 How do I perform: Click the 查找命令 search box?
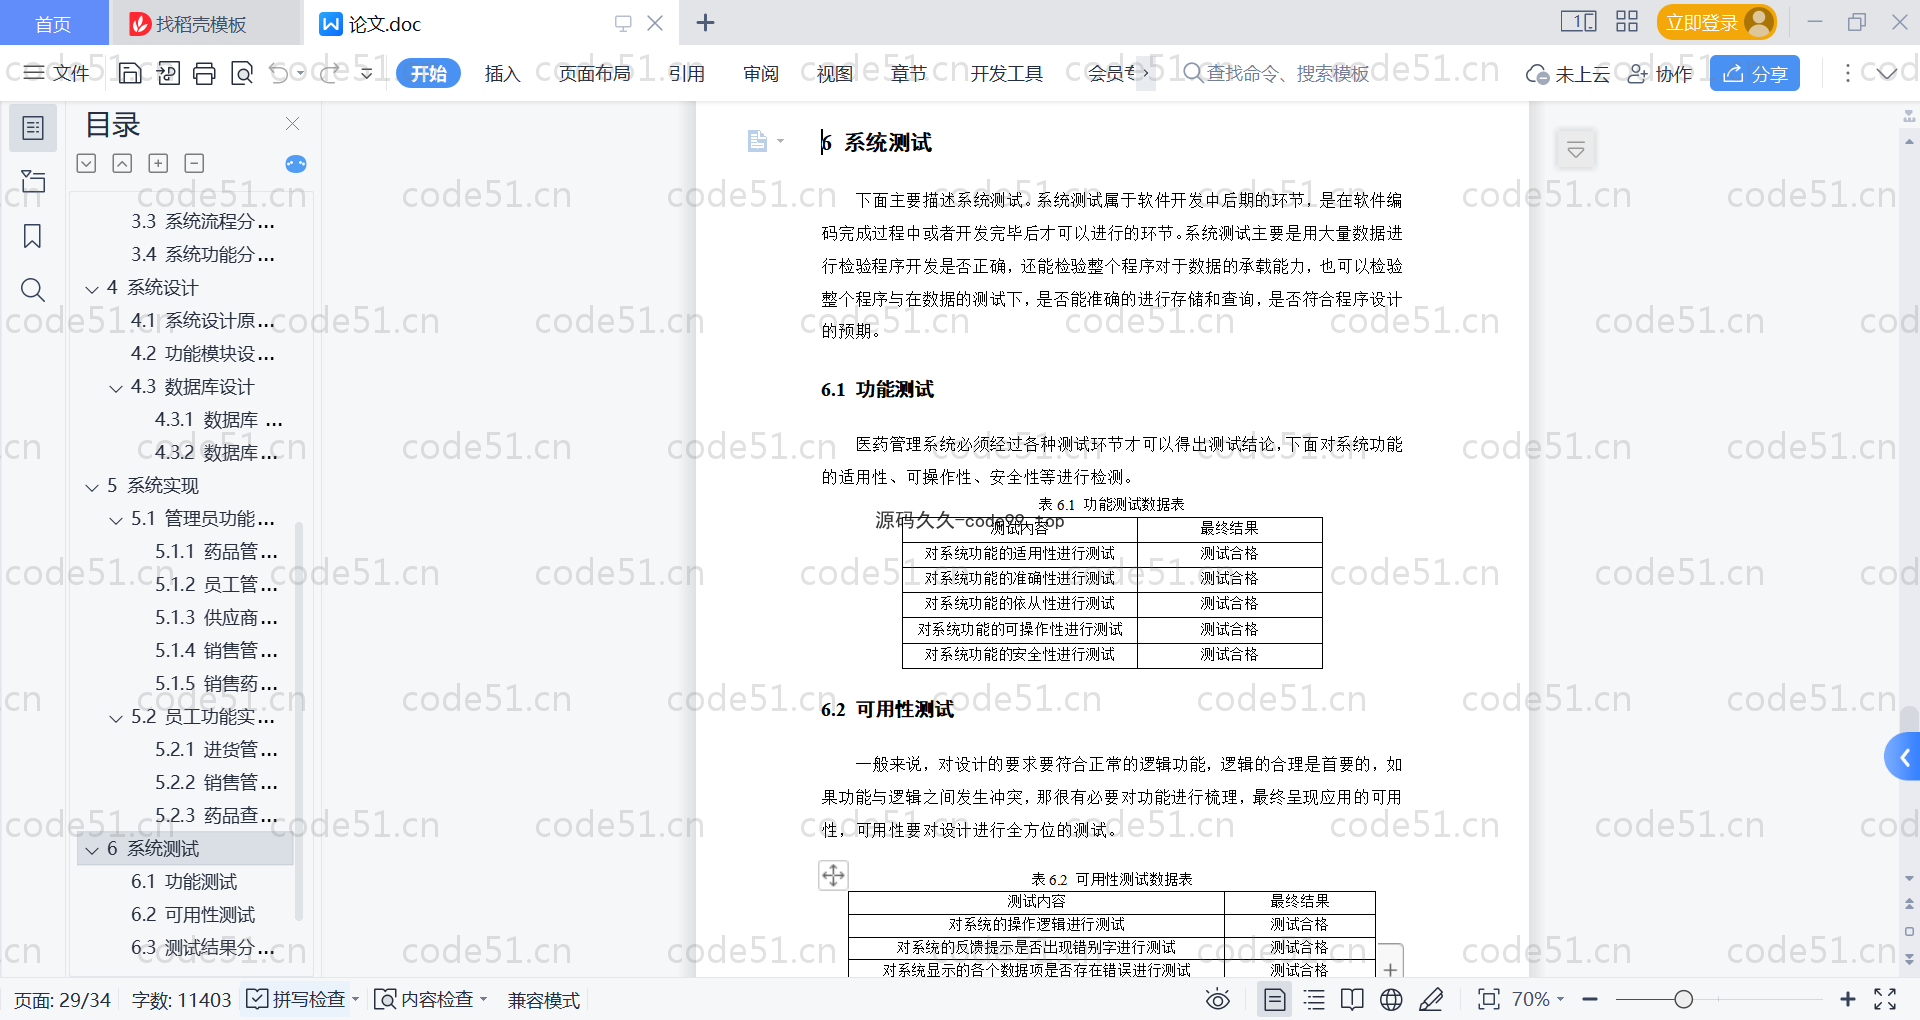point(1277,73)
